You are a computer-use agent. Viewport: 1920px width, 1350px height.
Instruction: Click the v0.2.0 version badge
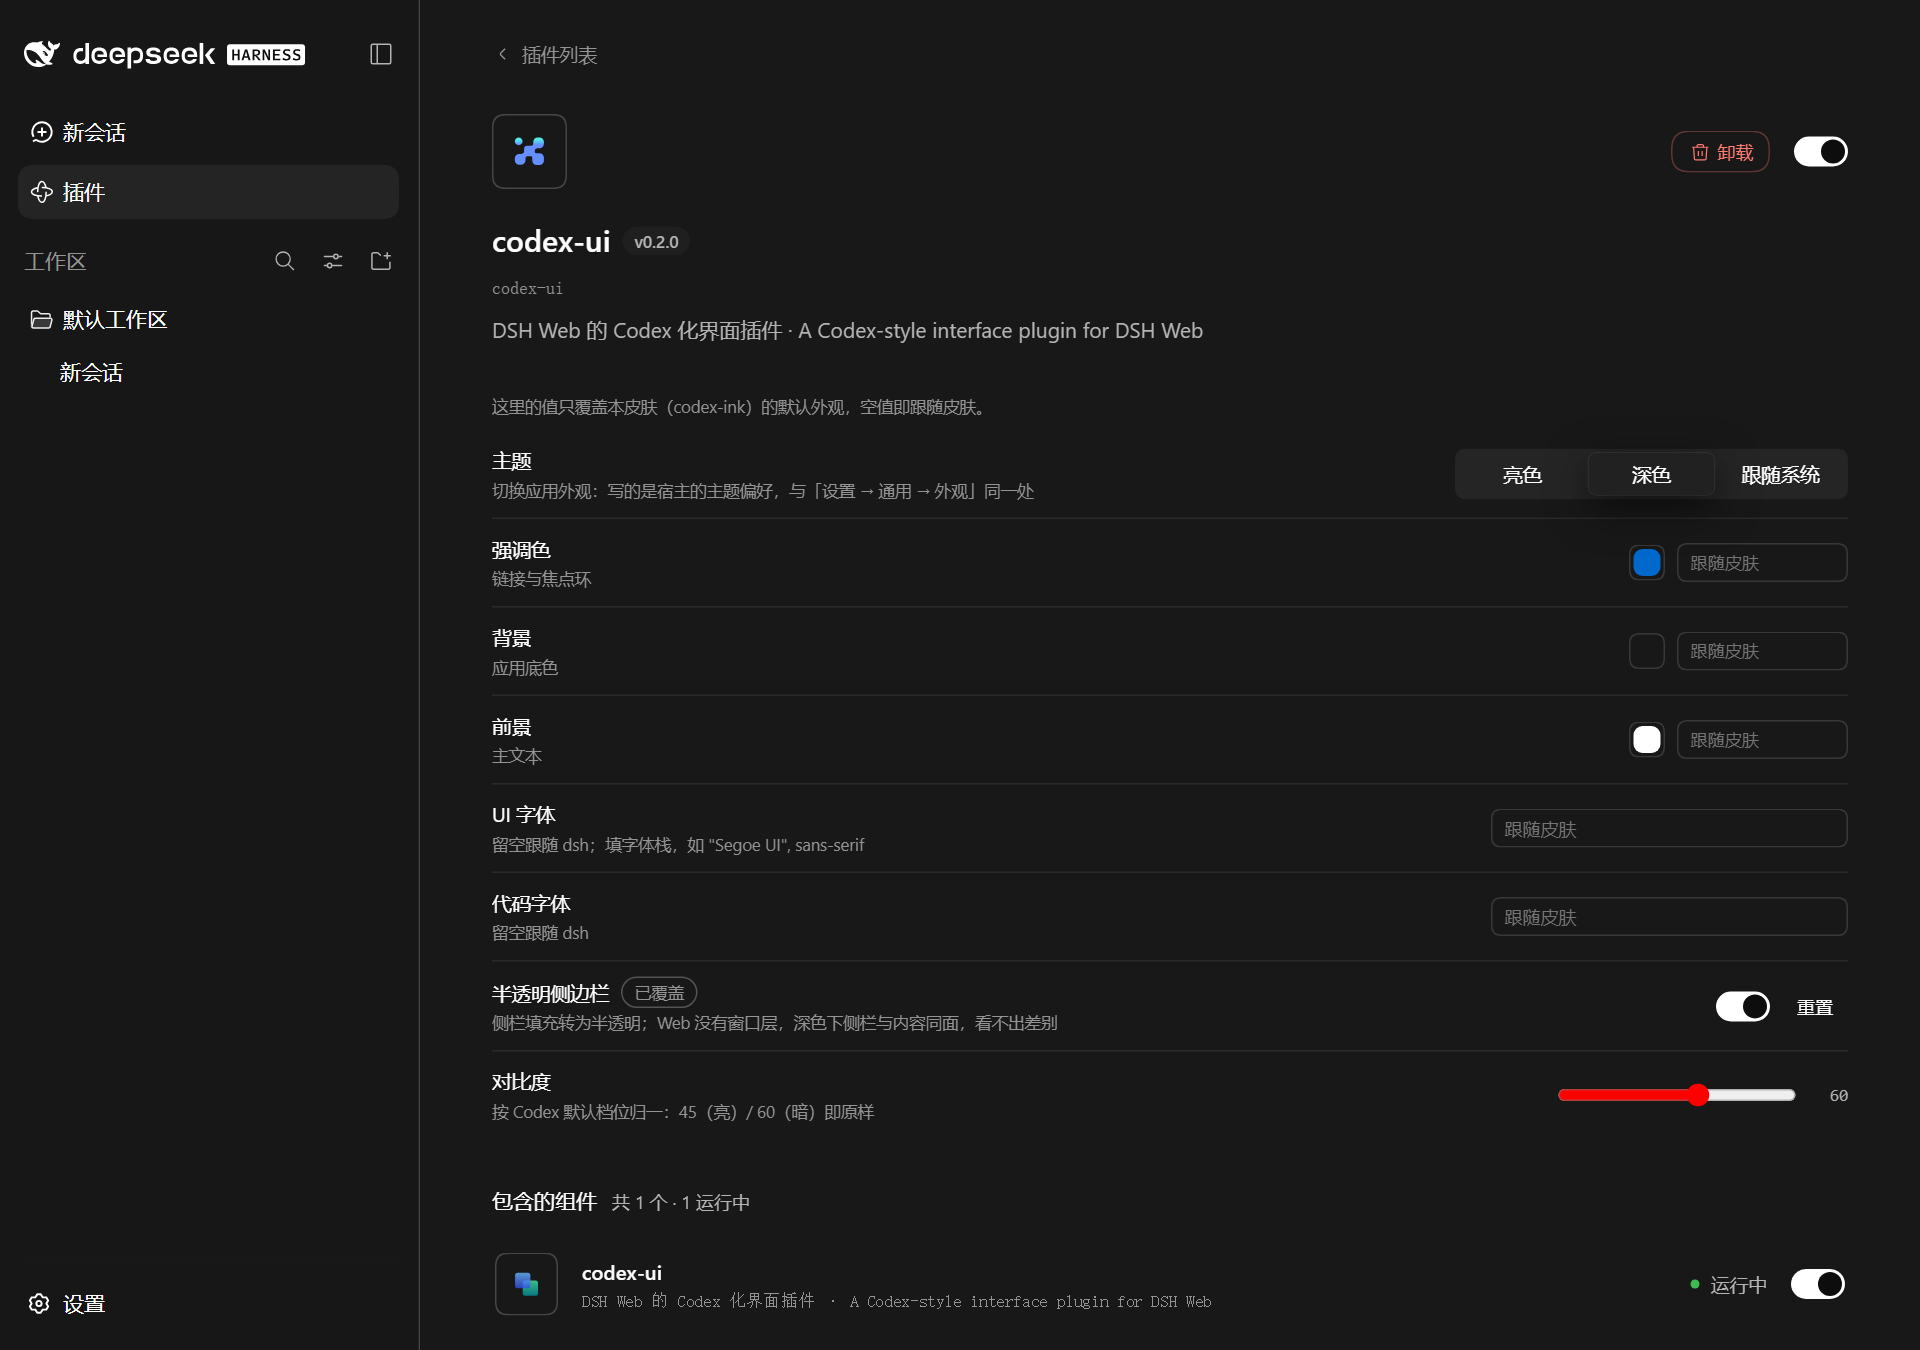coord(656,242)
